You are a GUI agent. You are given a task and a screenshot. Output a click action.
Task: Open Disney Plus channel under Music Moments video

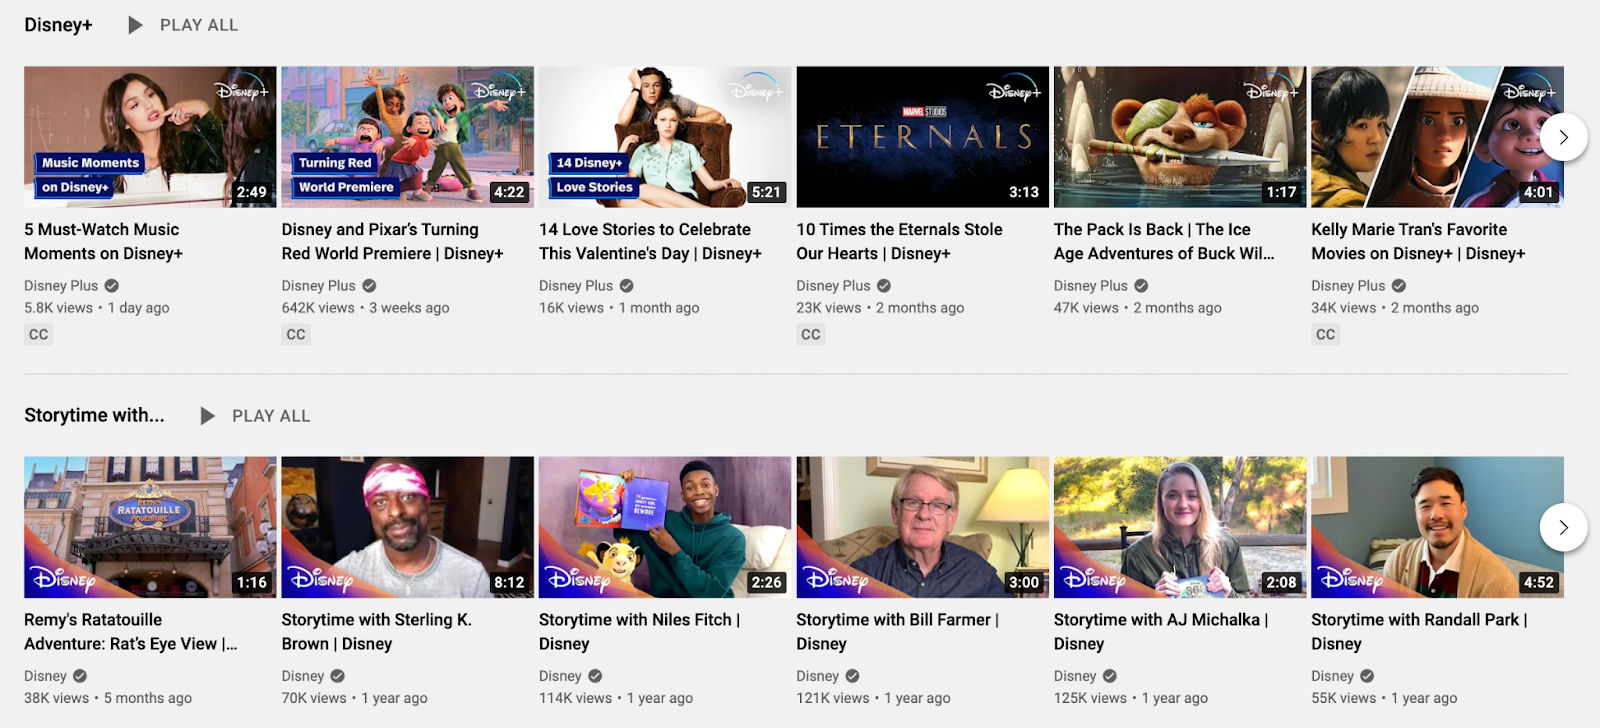point(61,286)
